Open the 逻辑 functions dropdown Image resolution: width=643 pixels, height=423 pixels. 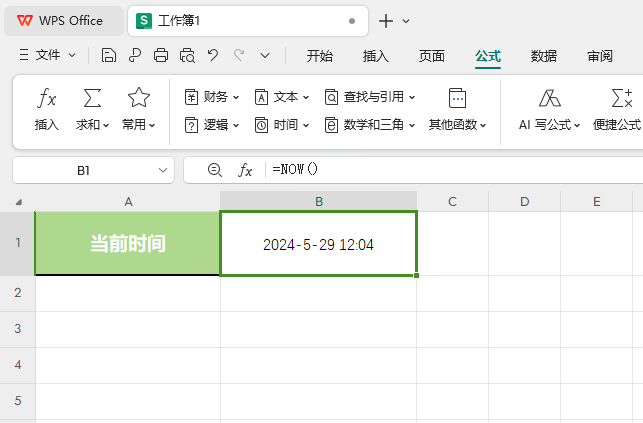212,125
